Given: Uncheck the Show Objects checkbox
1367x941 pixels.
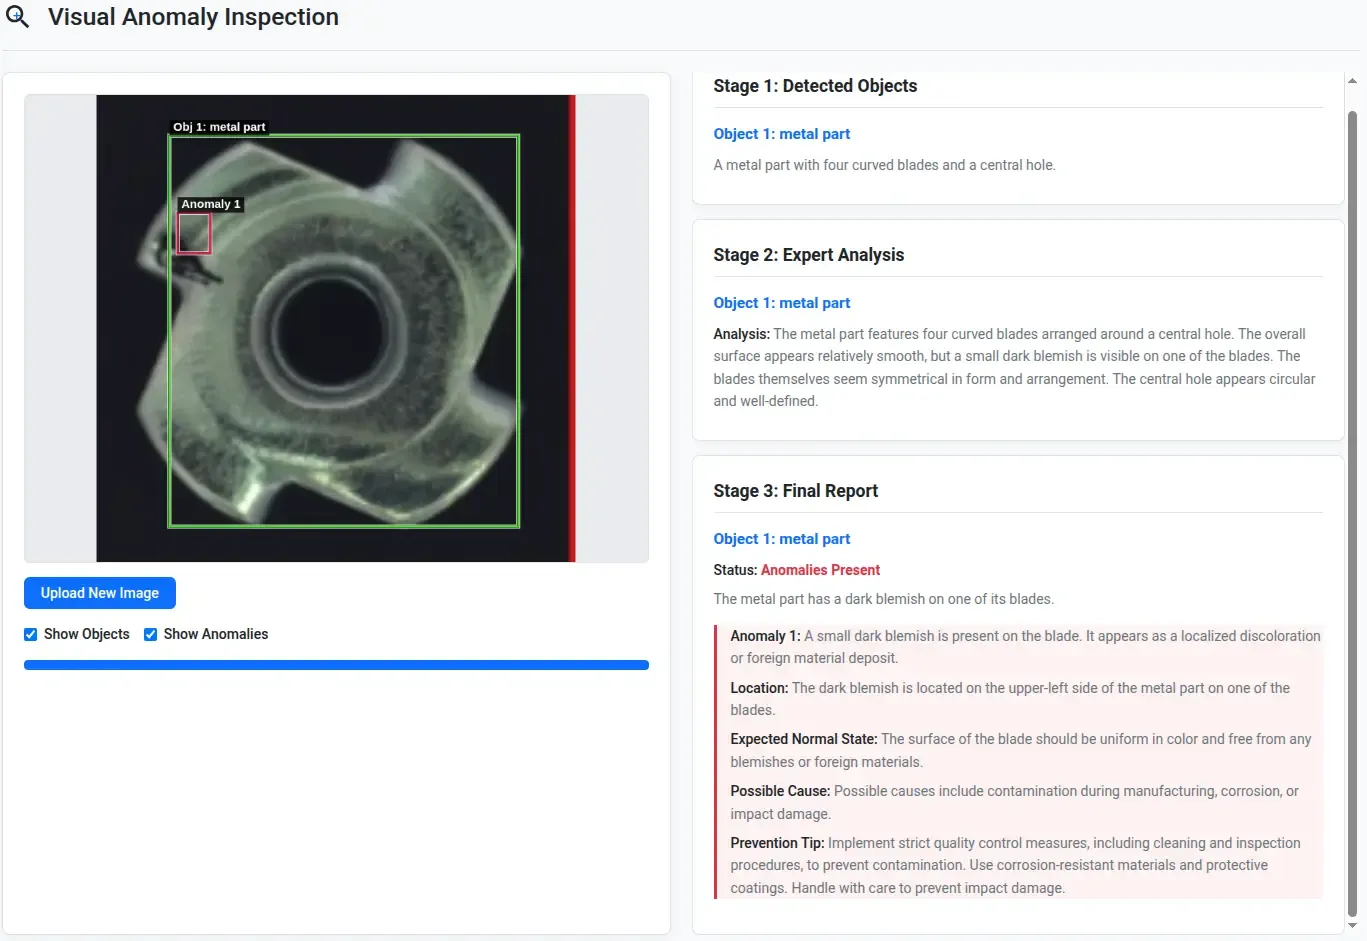Looking at the screenshot, I should (x=31, y=634).
